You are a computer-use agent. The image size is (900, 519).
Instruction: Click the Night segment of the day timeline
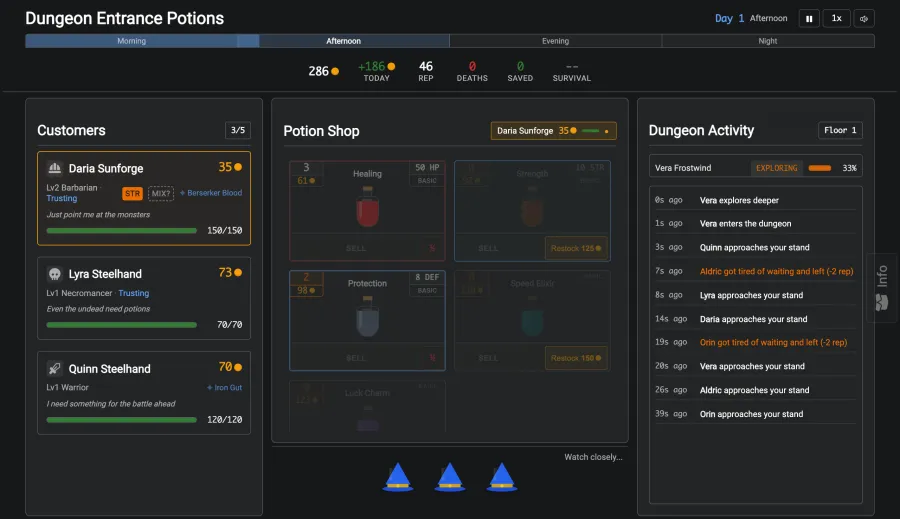pos(768,41)
